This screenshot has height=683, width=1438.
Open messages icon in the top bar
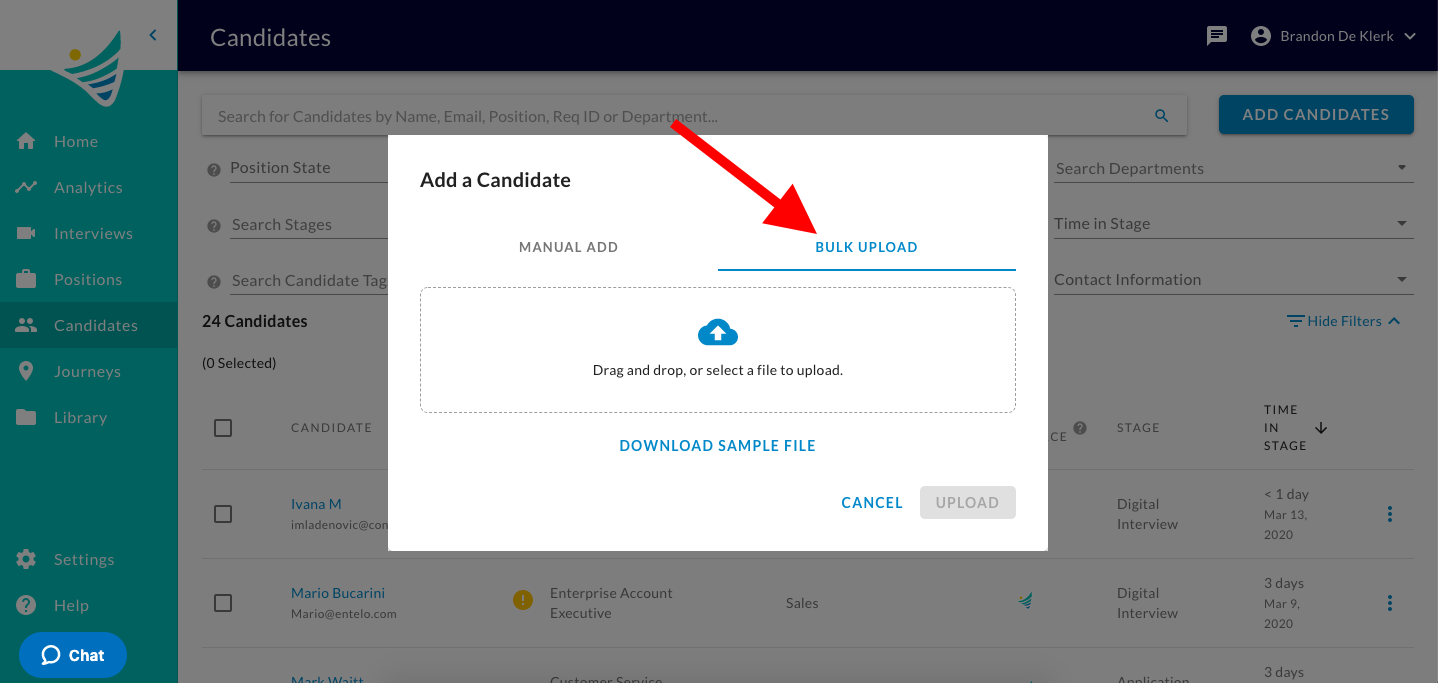[1217, 36]
